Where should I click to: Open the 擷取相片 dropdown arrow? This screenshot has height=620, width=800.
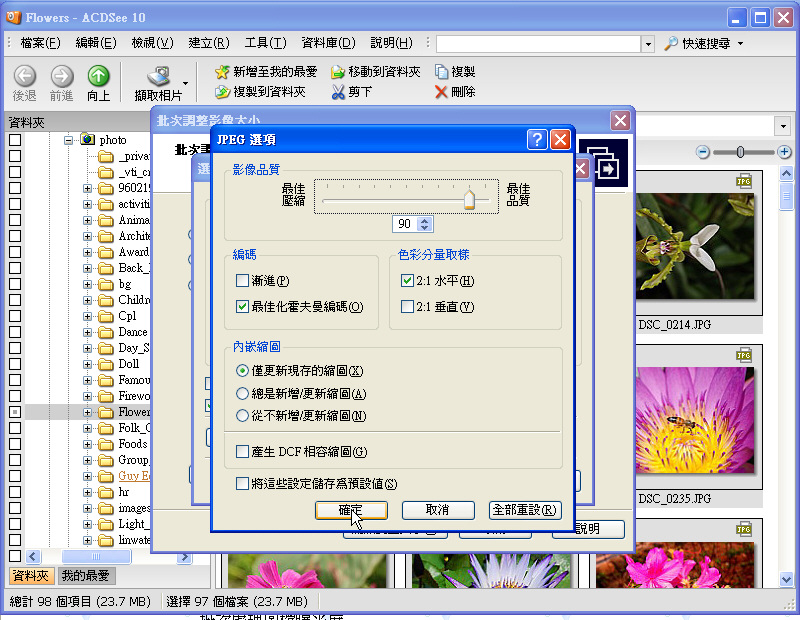click(186, 84)
